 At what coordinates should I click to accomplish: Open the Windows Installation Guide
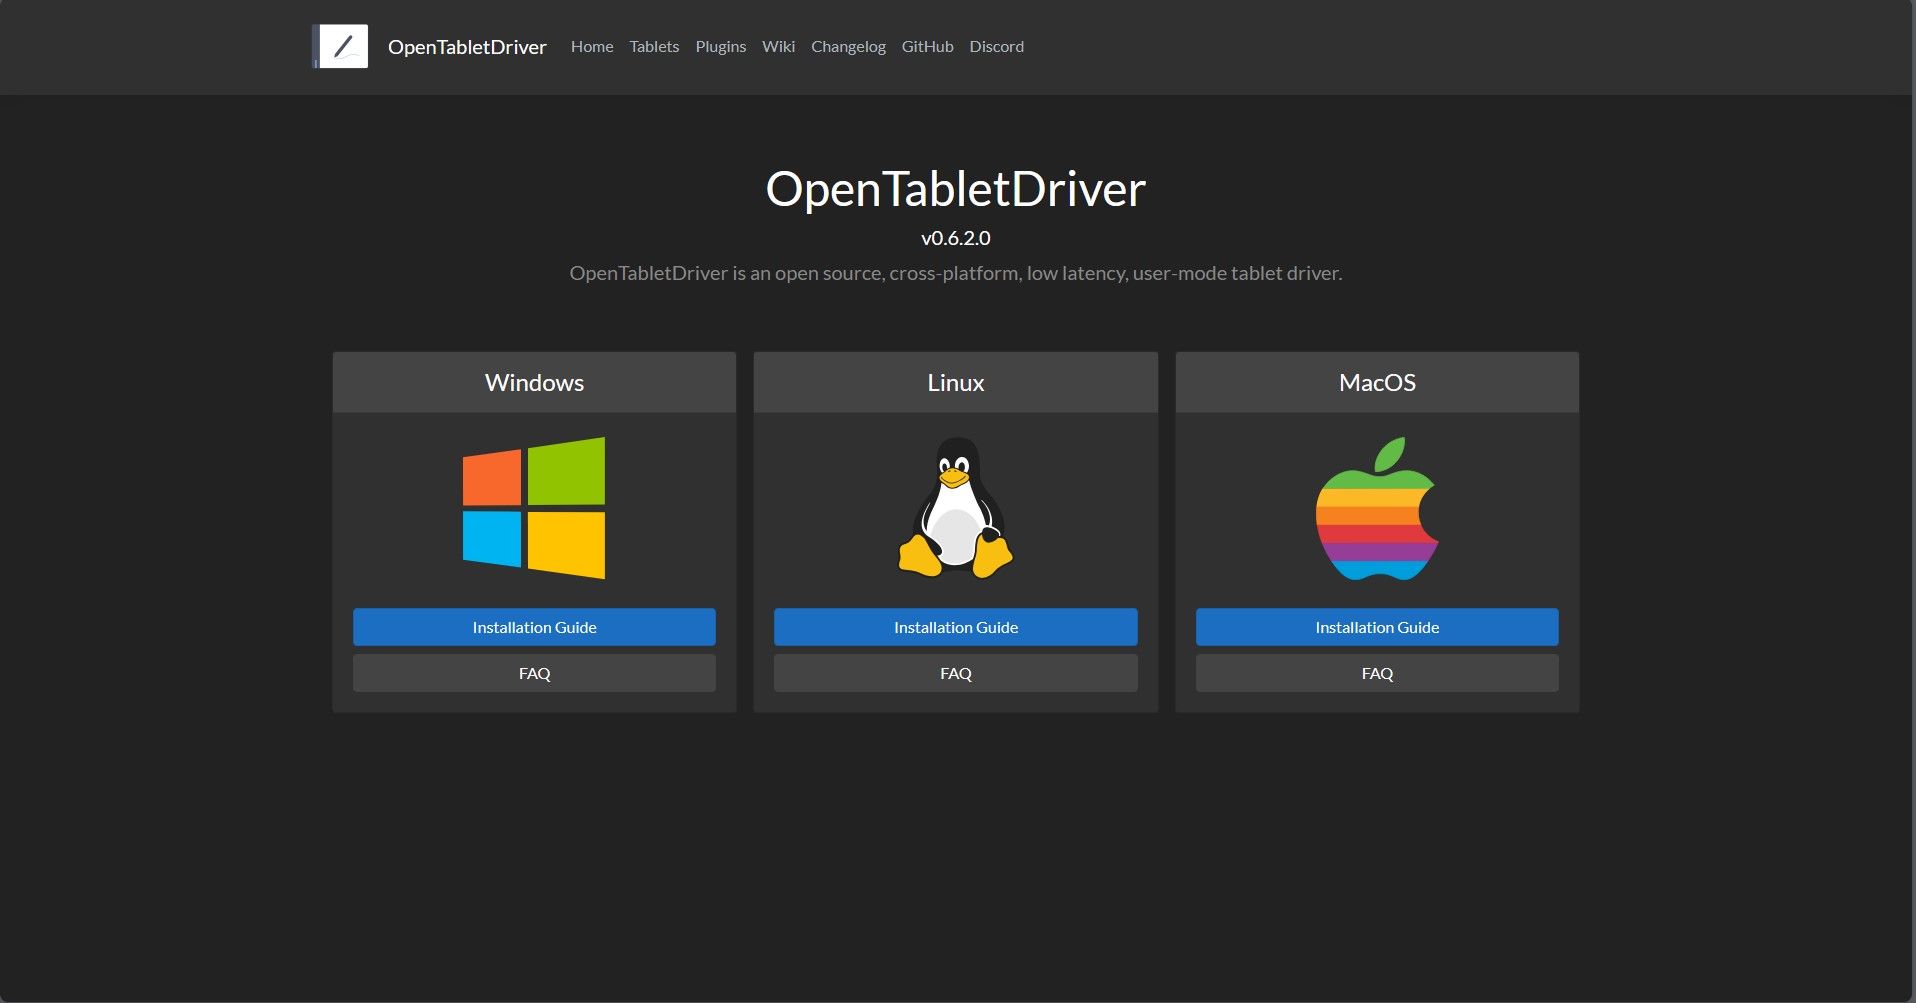[534, 627]
